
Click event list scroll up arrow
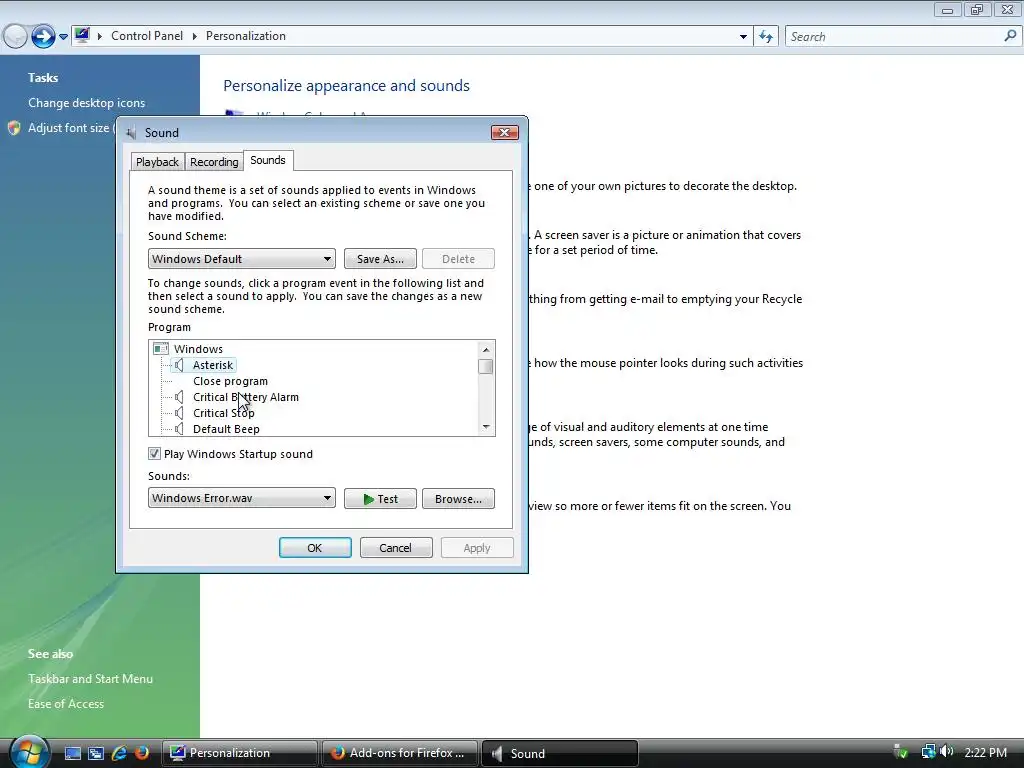485,350
